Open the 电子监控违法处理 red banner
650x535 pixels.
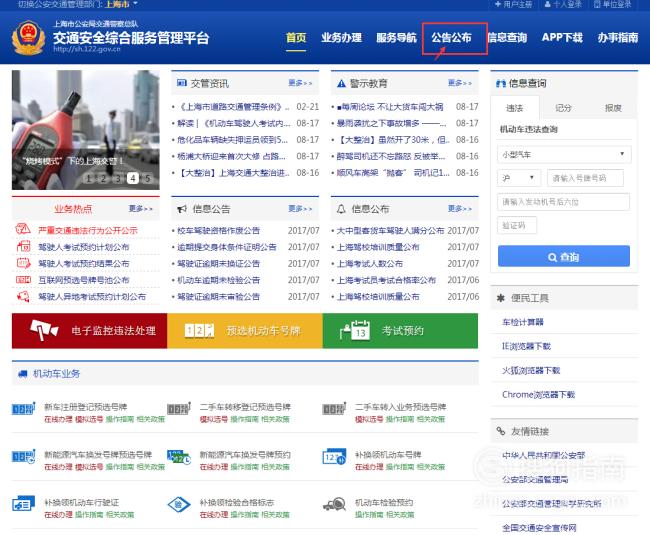coord(90,331)
